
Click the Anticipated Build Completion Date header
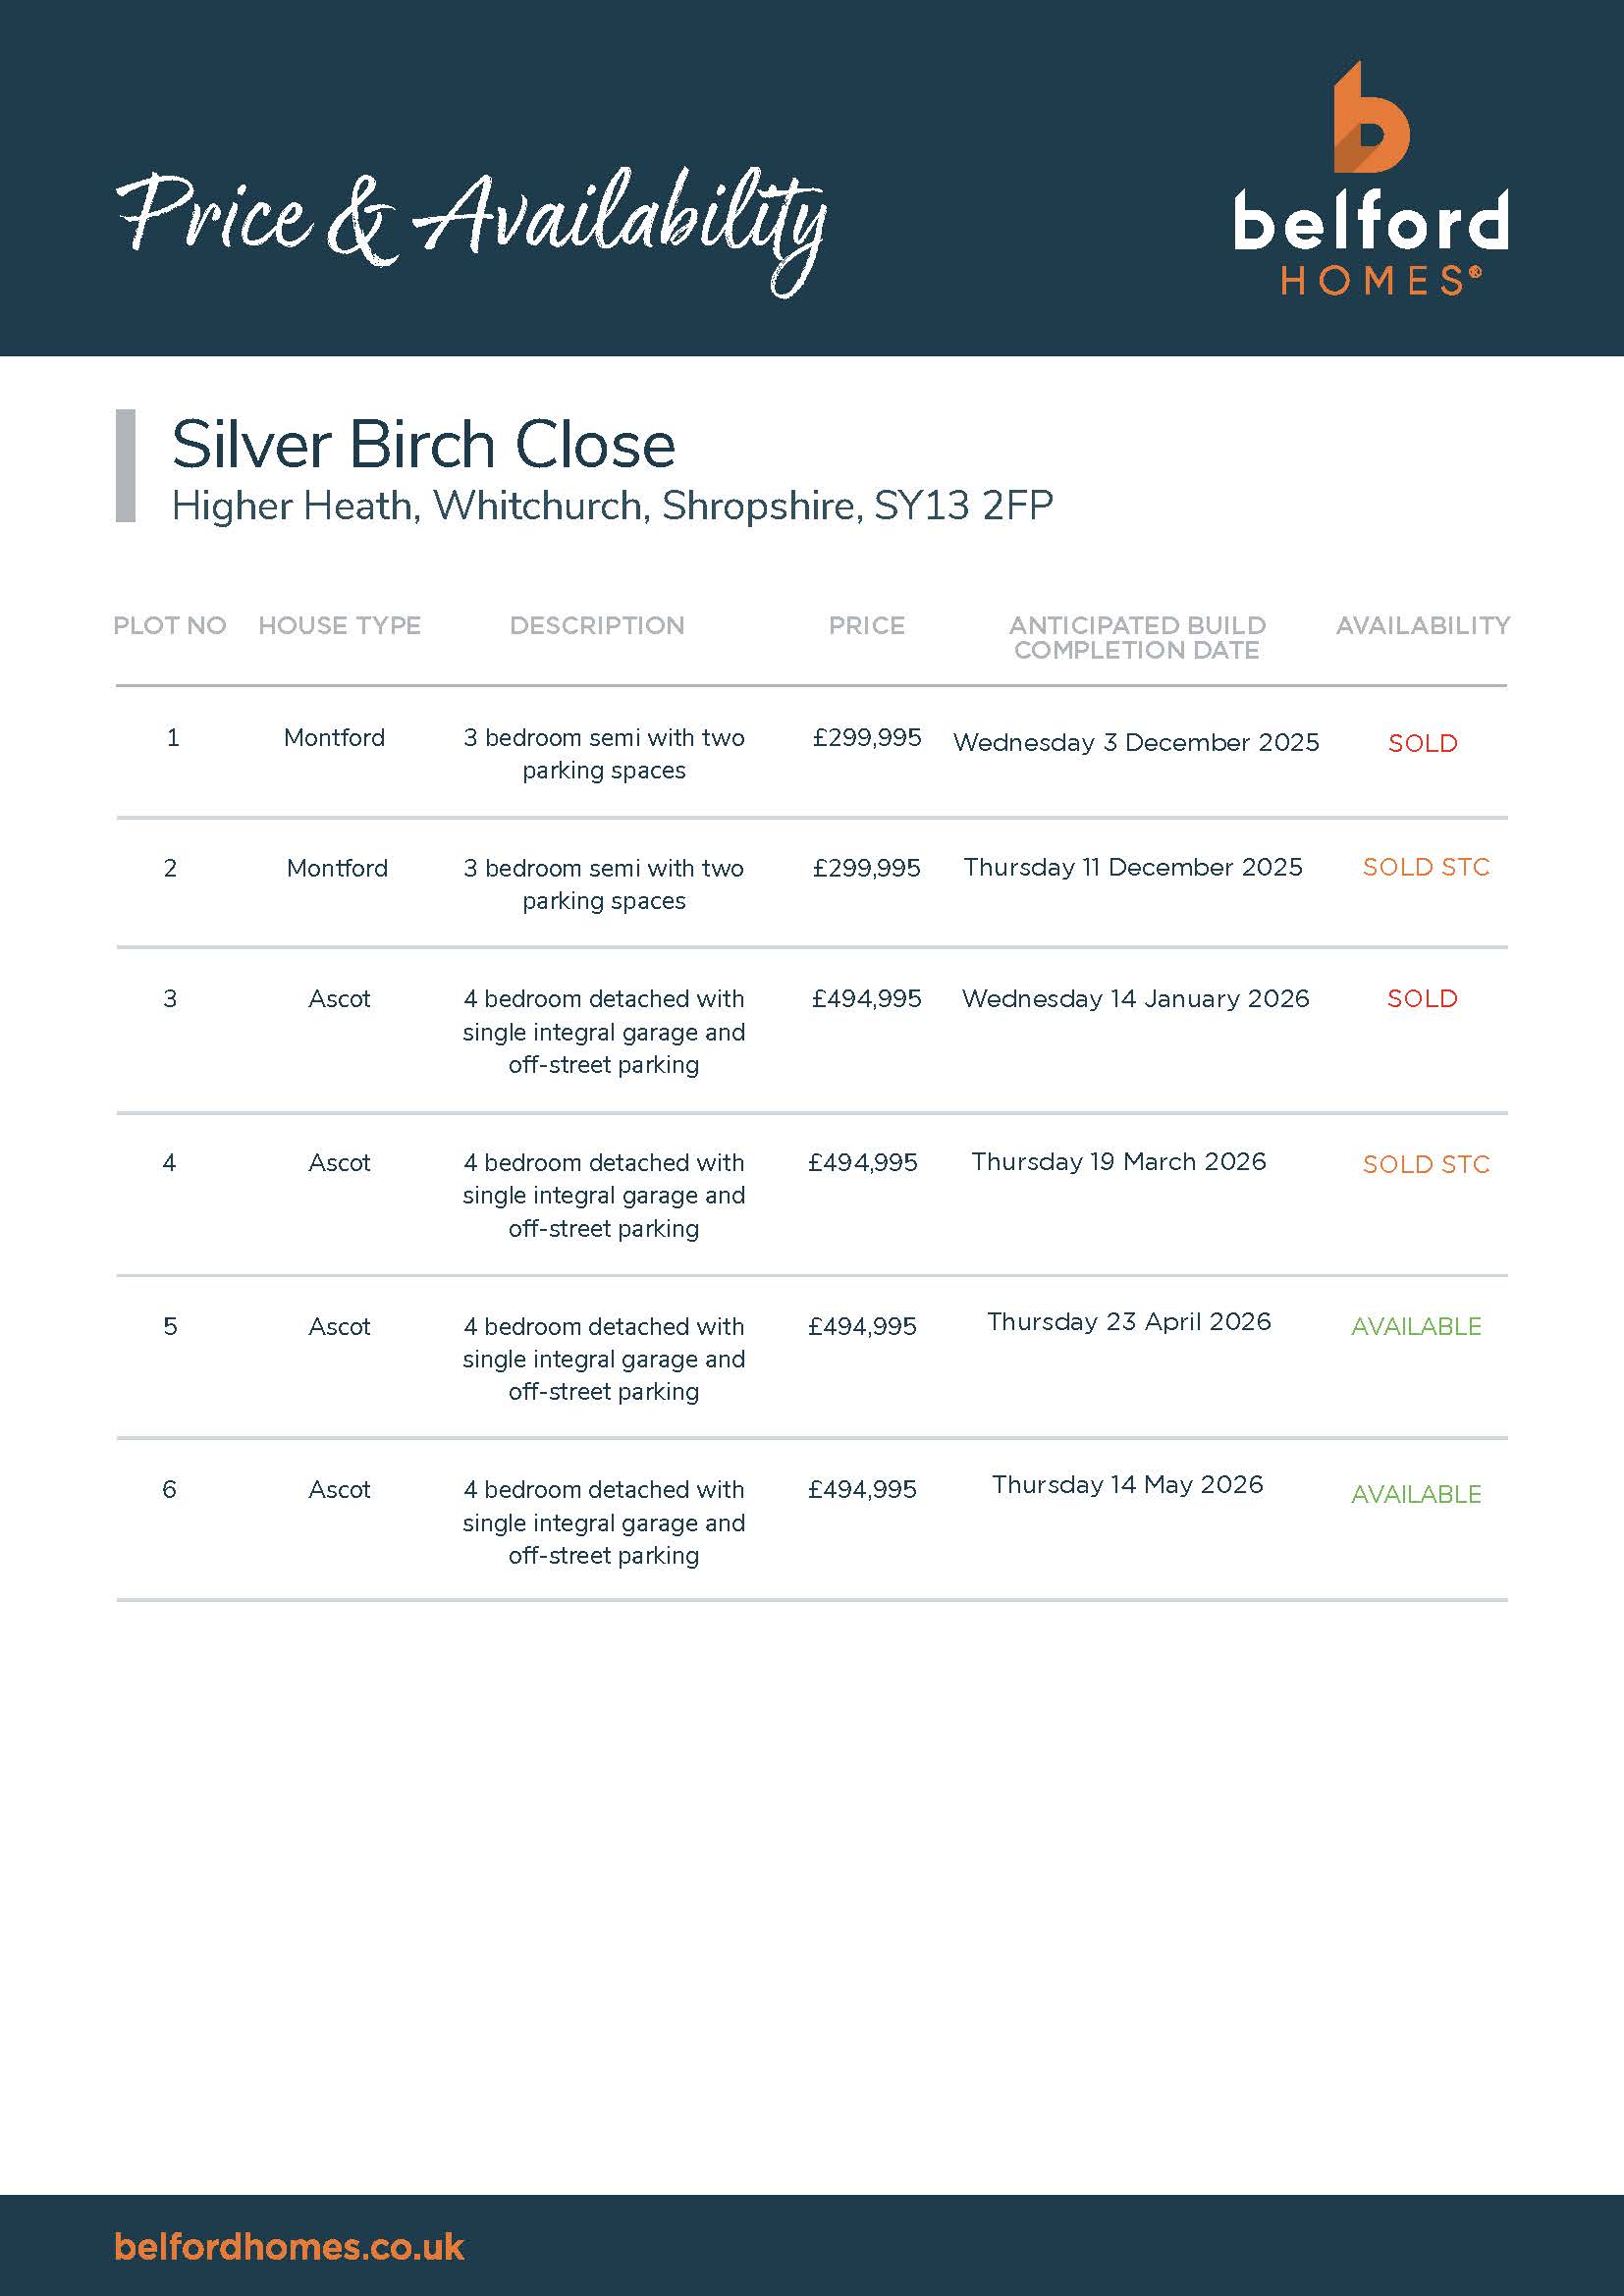point(1137,637)
